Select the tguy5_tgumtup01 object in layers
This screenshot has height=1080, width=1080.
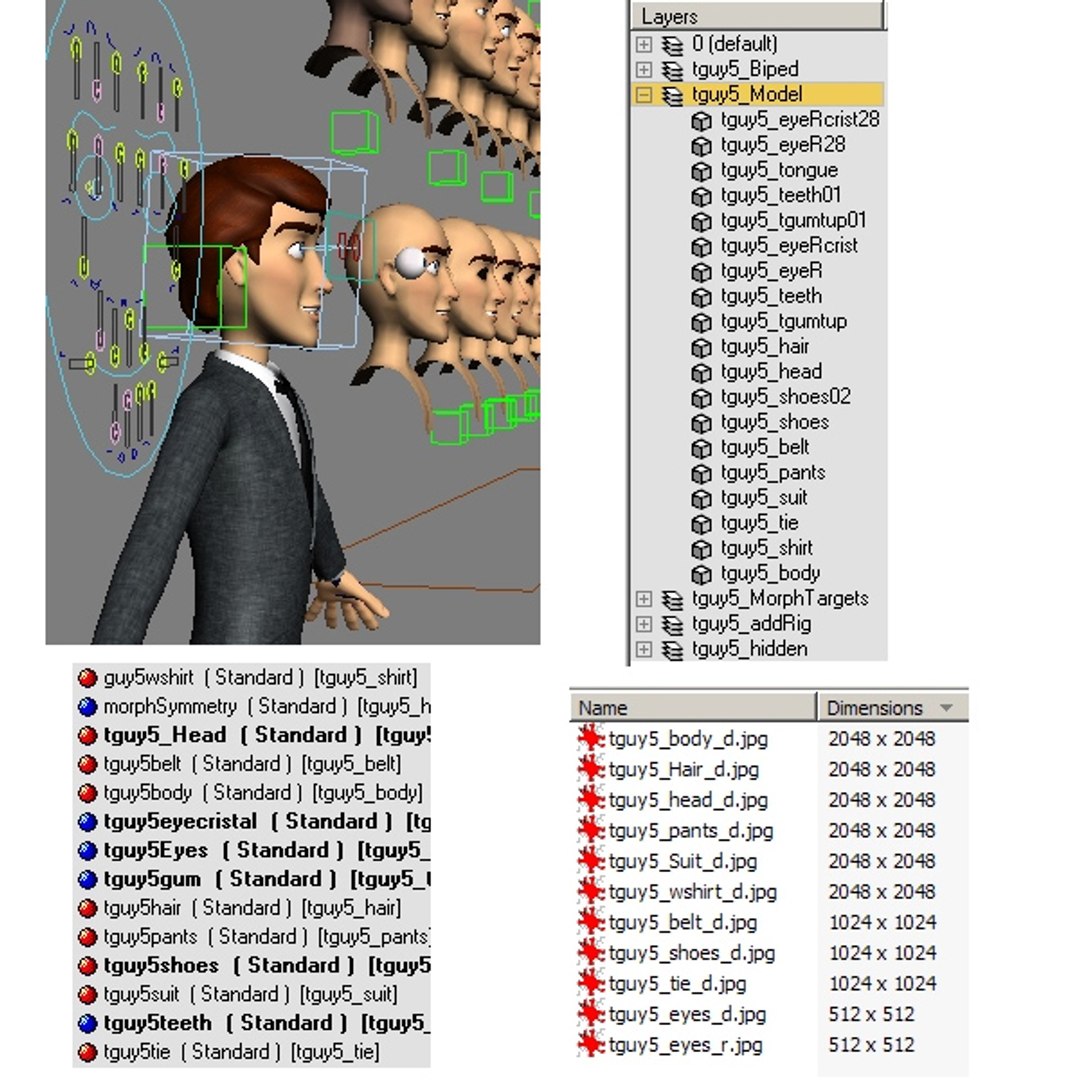793,221
